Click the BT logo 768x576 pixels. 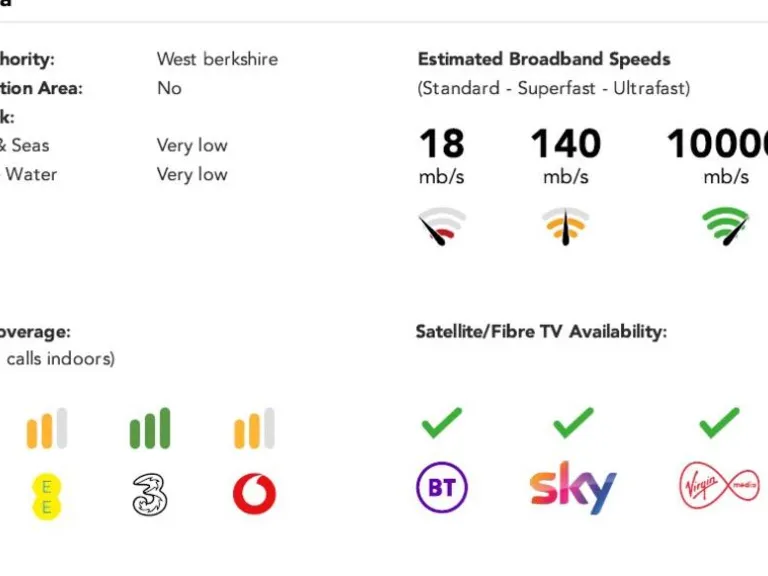click(x=442, y=488)
